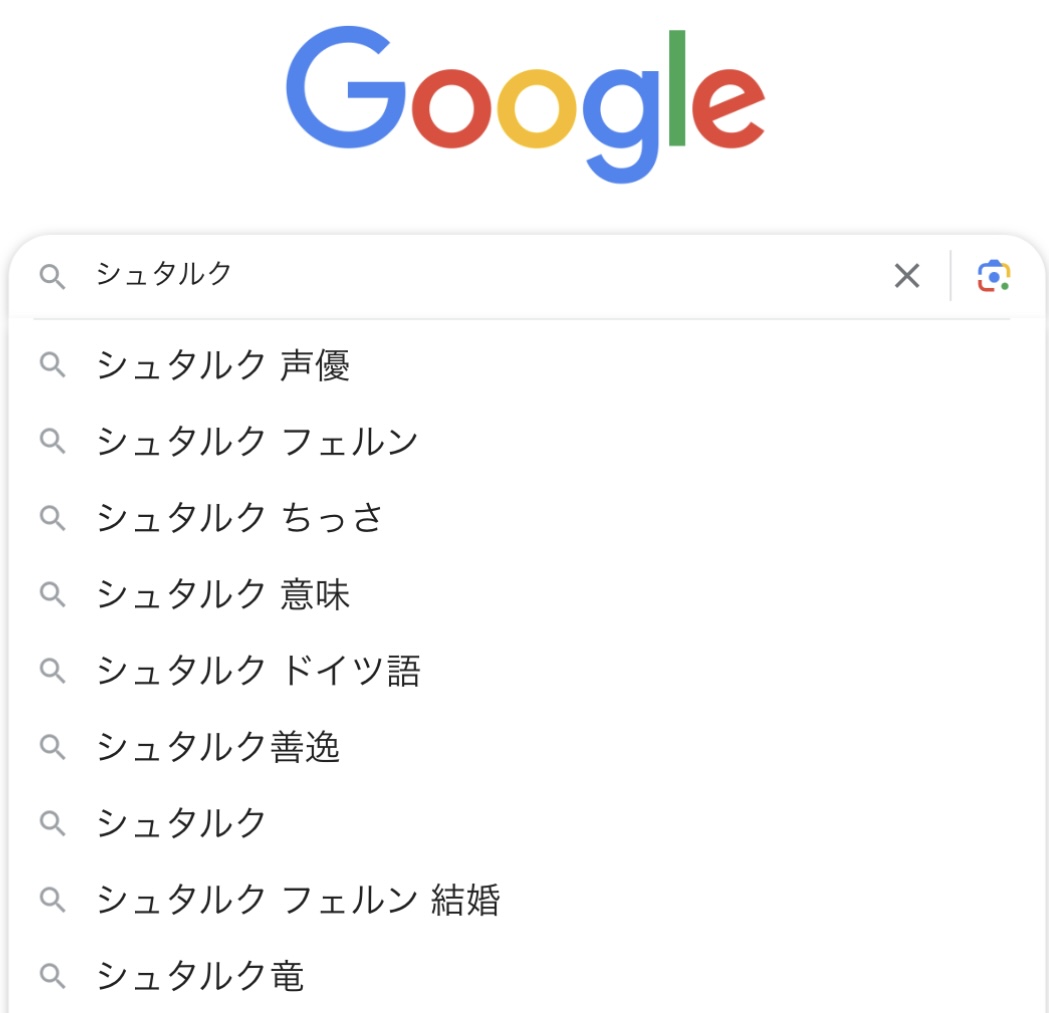Image resolution: width=1049 pixels, height=1013 pixels.
Task: Choose the シュタルク ちっさ suggestion
Action: [x=240, y=518]
